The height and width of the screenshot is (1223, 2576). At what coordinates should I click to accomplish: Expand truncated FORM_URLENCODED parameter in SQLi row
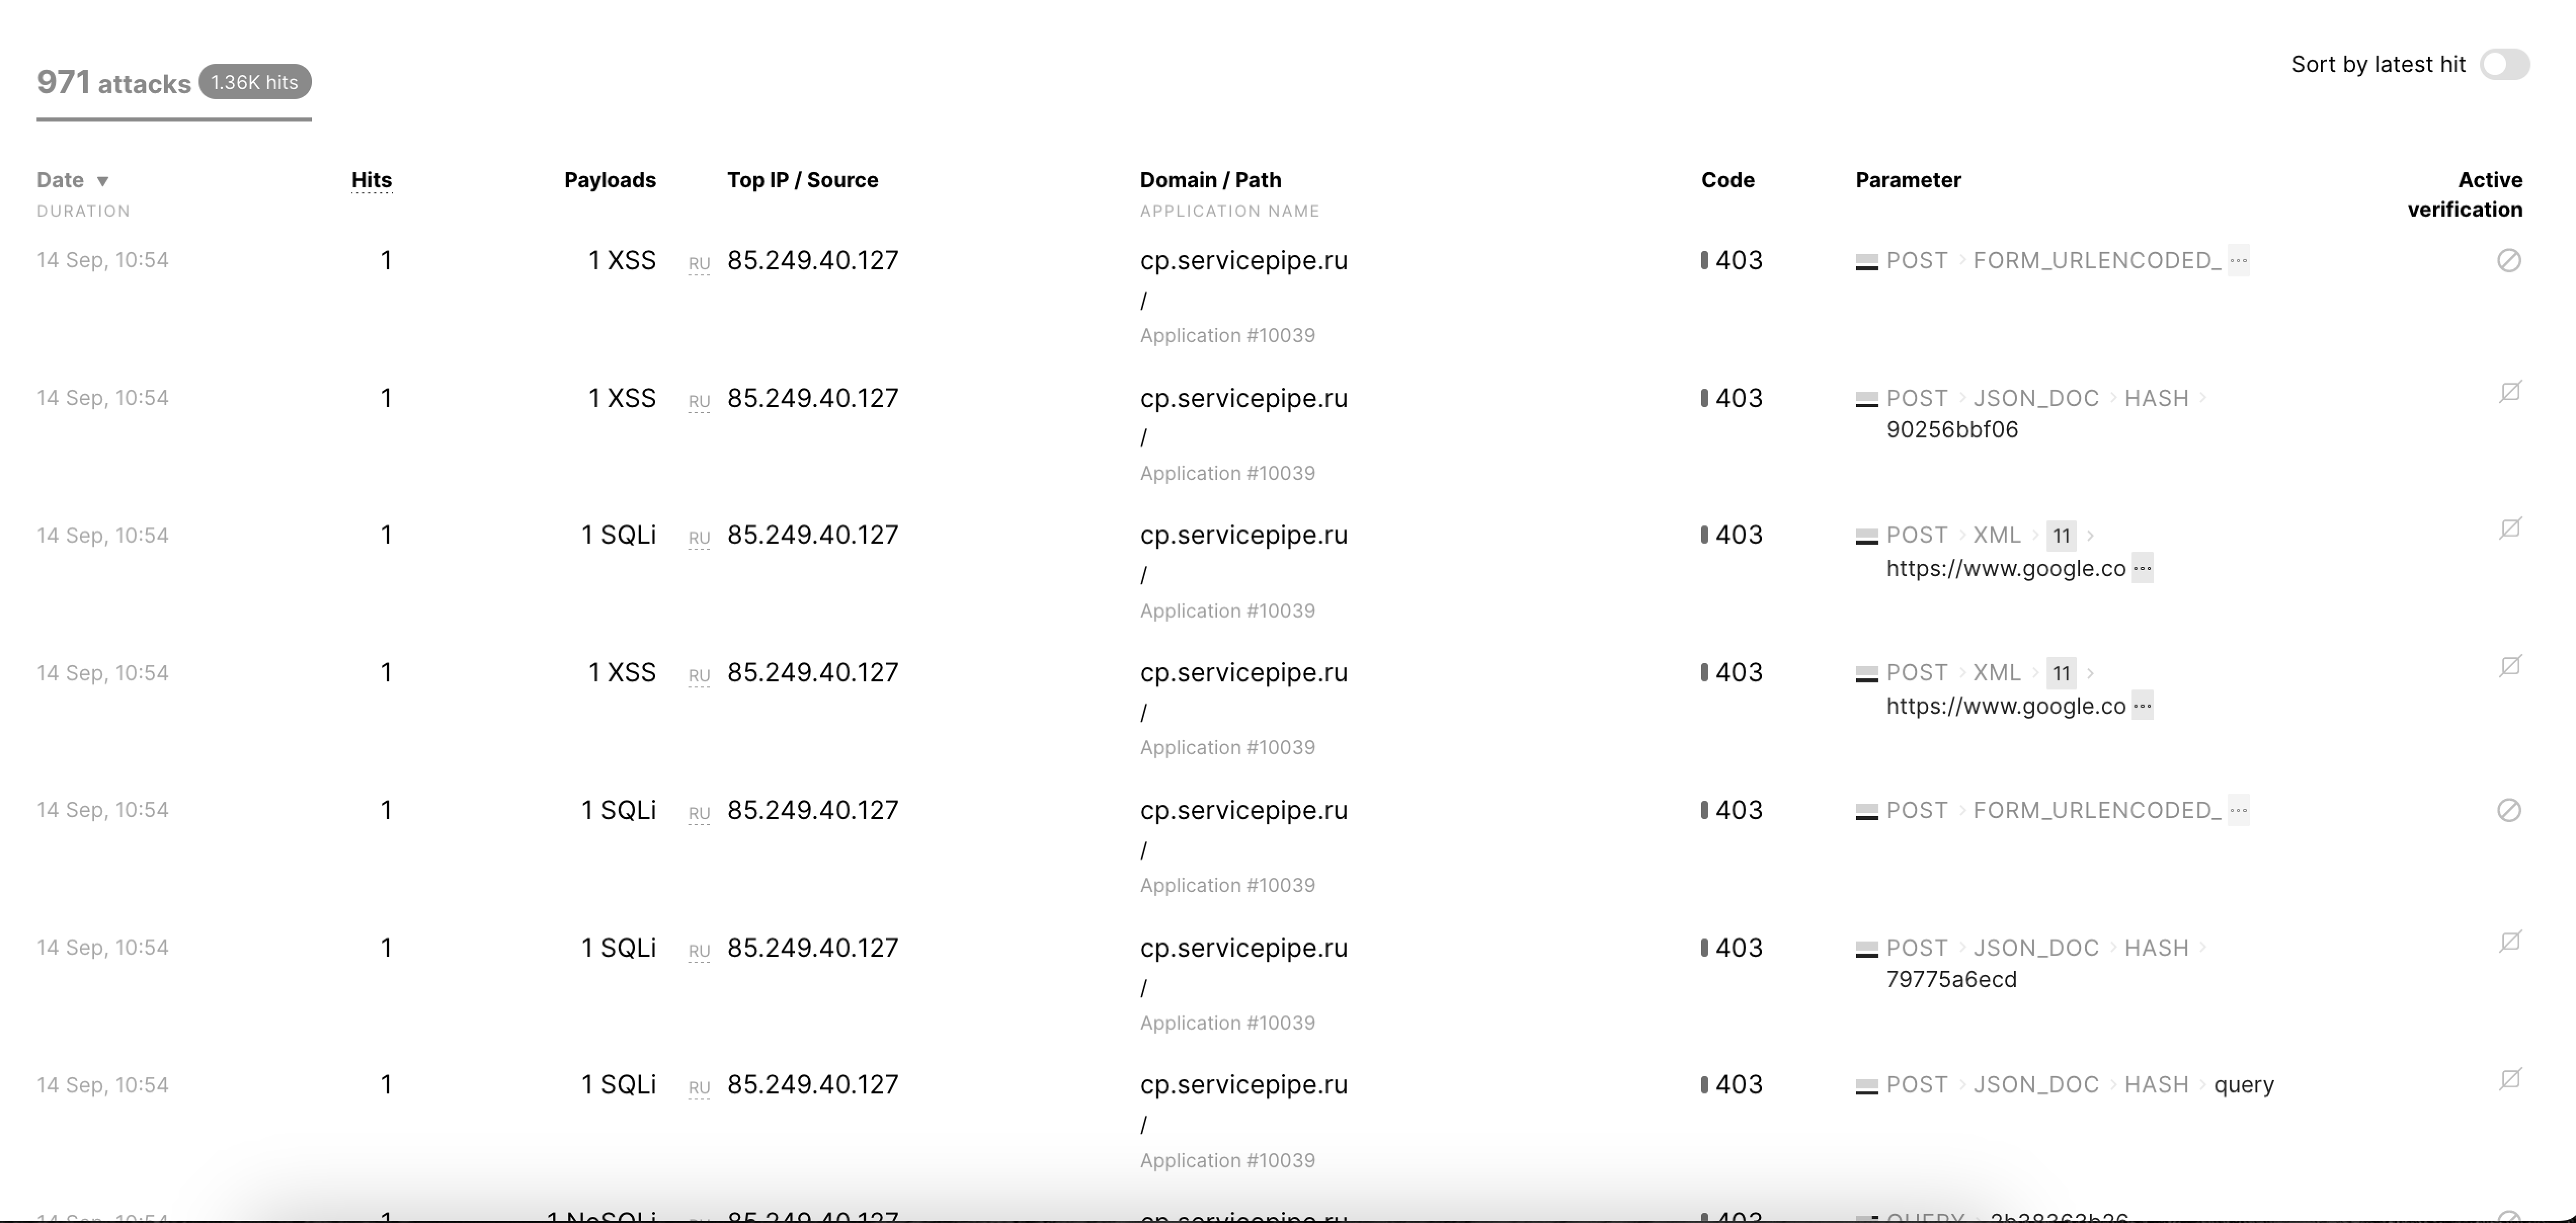click(2238, 810)
